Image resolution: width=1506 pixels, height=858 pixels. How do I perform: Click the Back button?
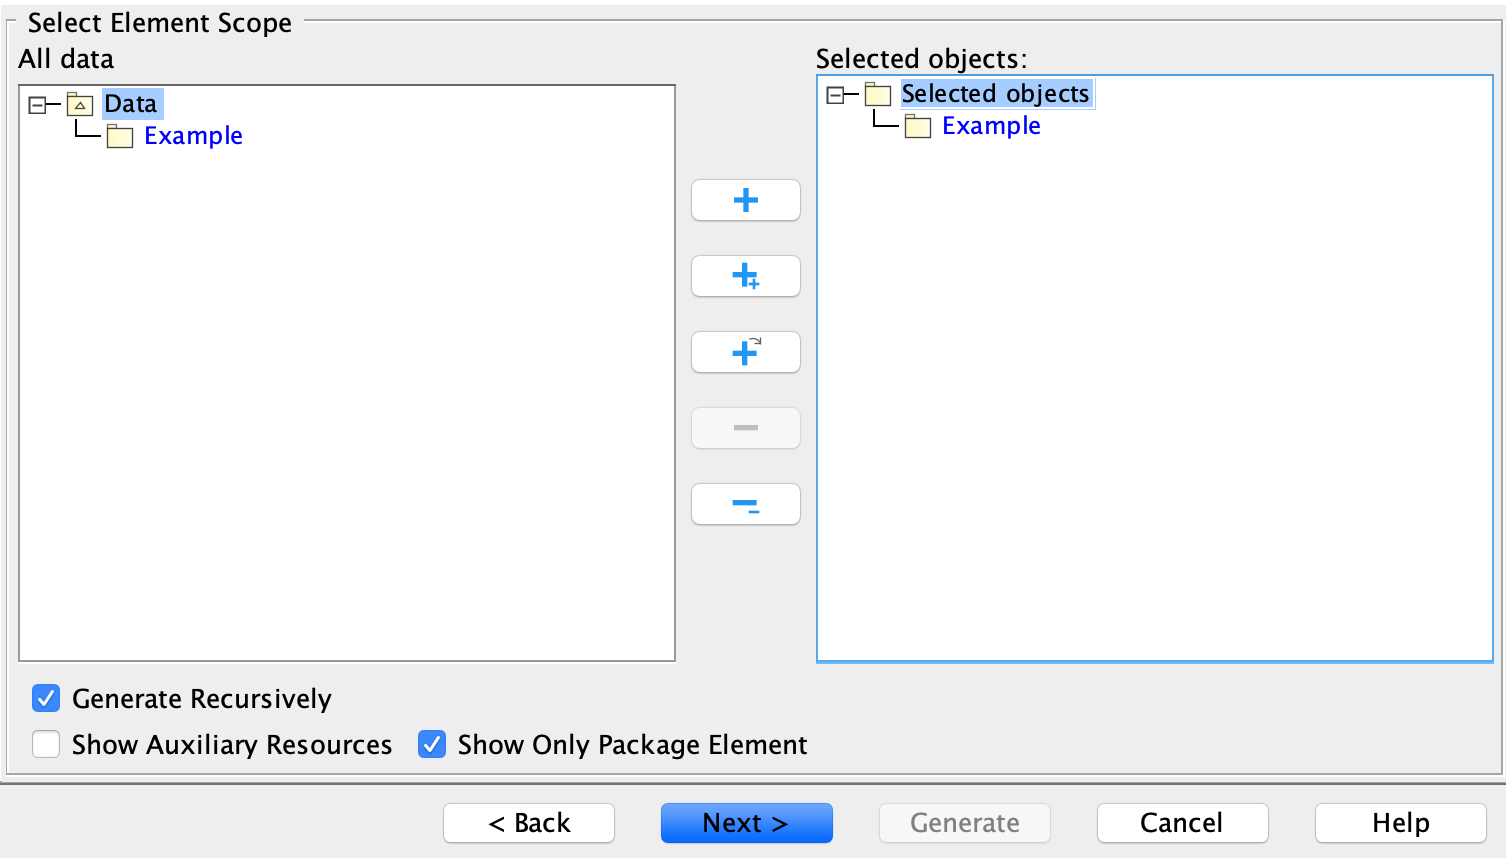click(528, 823)
